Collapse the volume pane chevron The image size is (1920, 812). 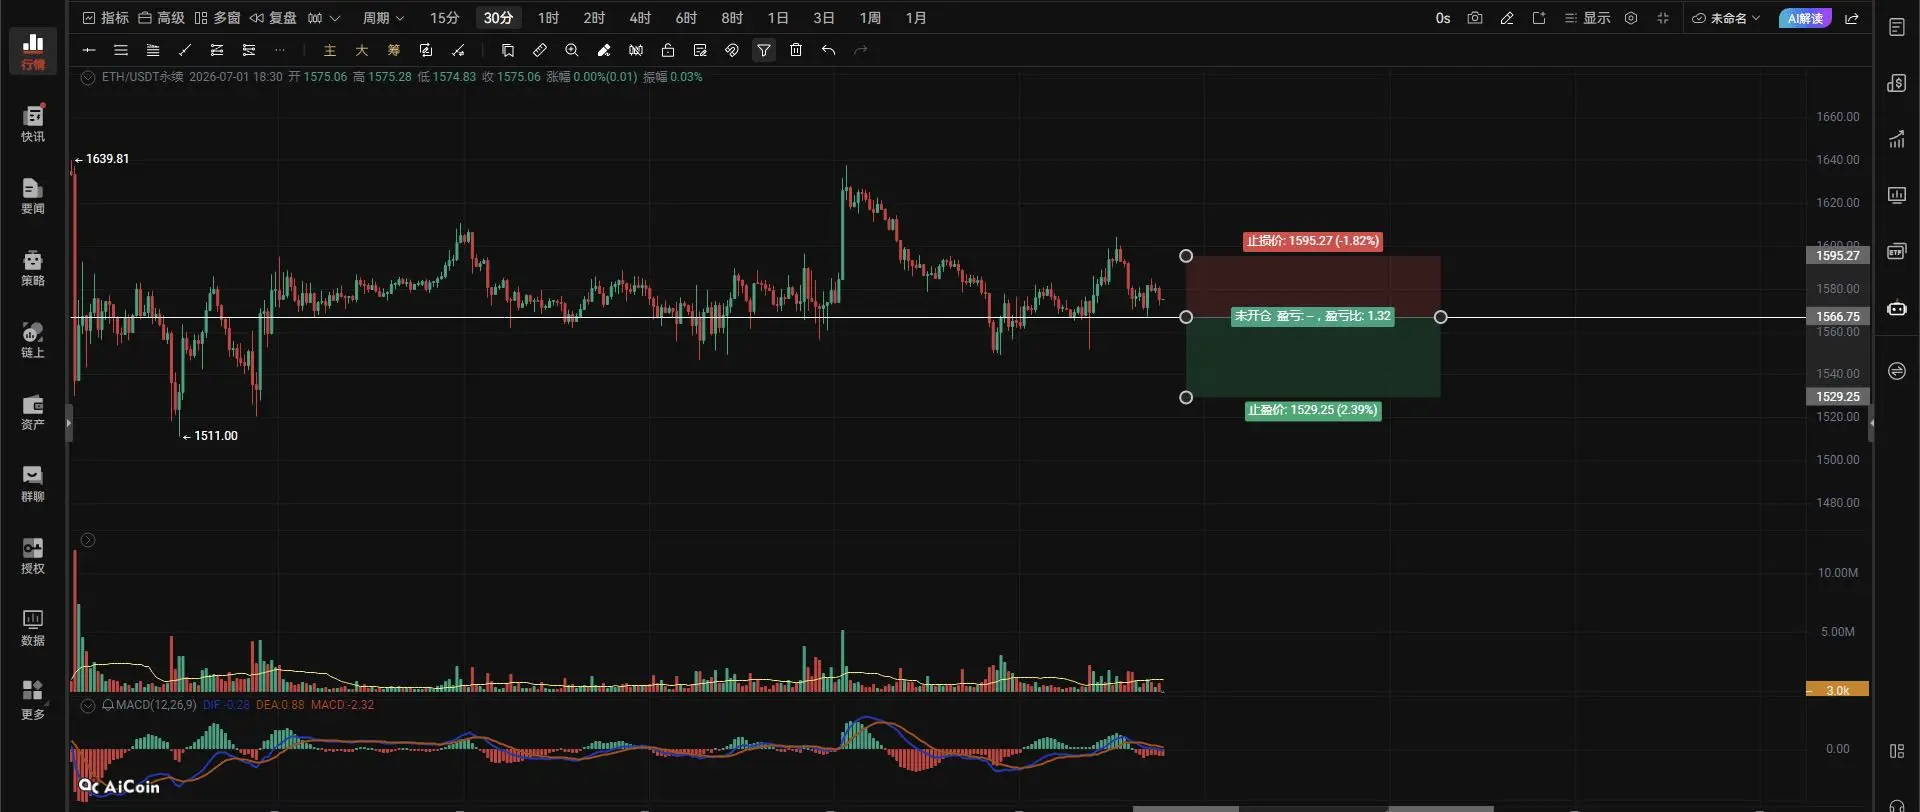pyautogui.click(x=88, y=540)
